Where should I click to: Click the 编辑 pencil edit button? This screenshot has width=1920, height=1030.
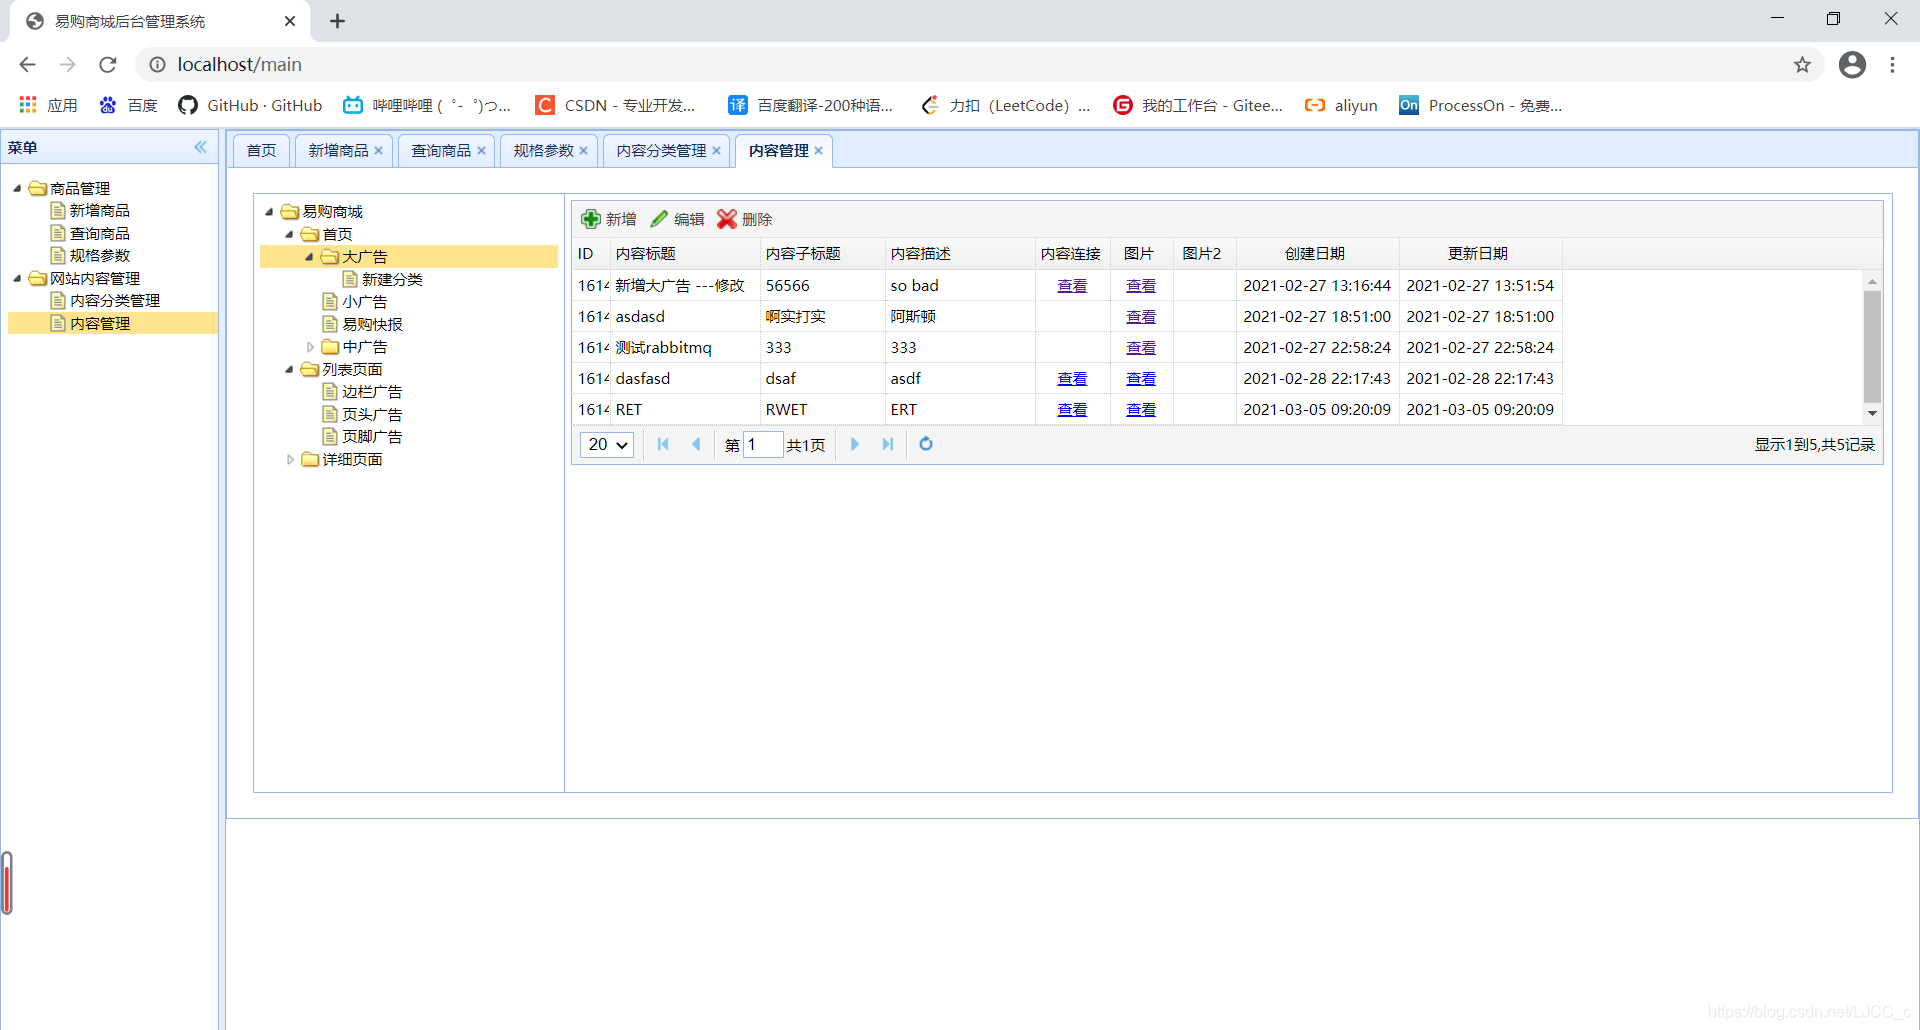click(x=678, y=219)
